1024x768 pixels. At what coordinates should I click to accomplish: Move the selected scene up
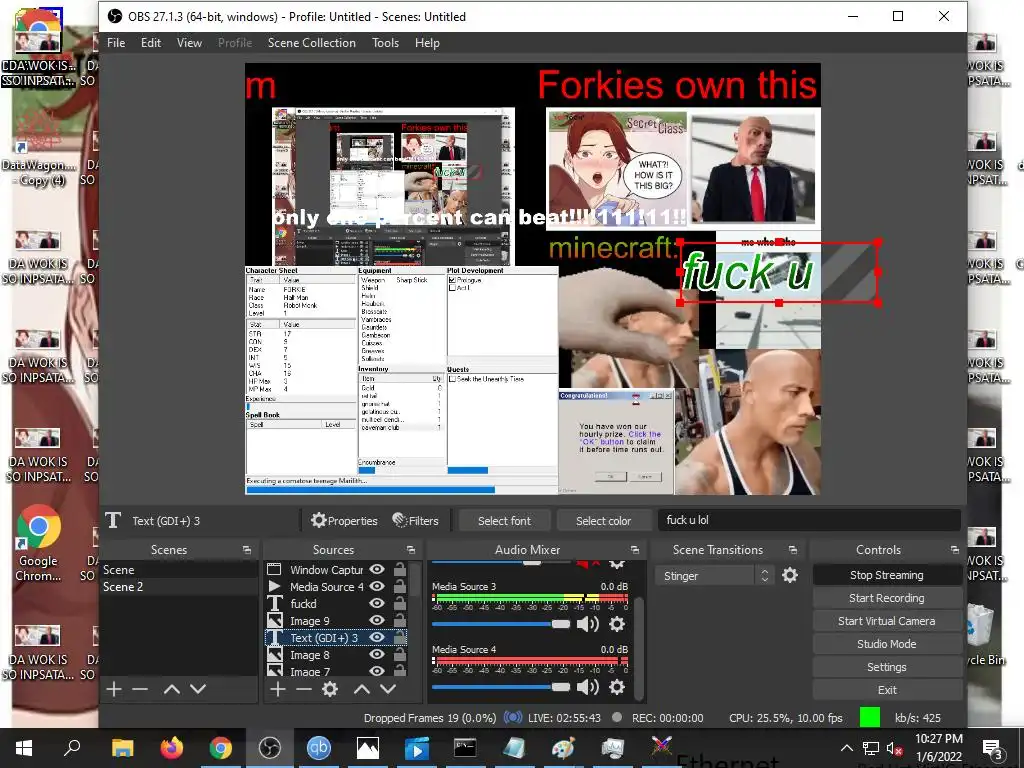[172, 689]
